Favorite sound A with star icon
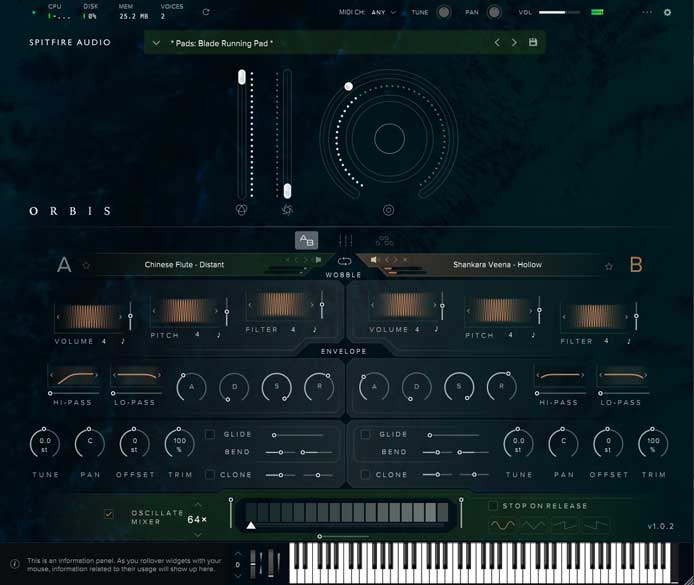This screenshot has width=694, height=585. point(86,266)
